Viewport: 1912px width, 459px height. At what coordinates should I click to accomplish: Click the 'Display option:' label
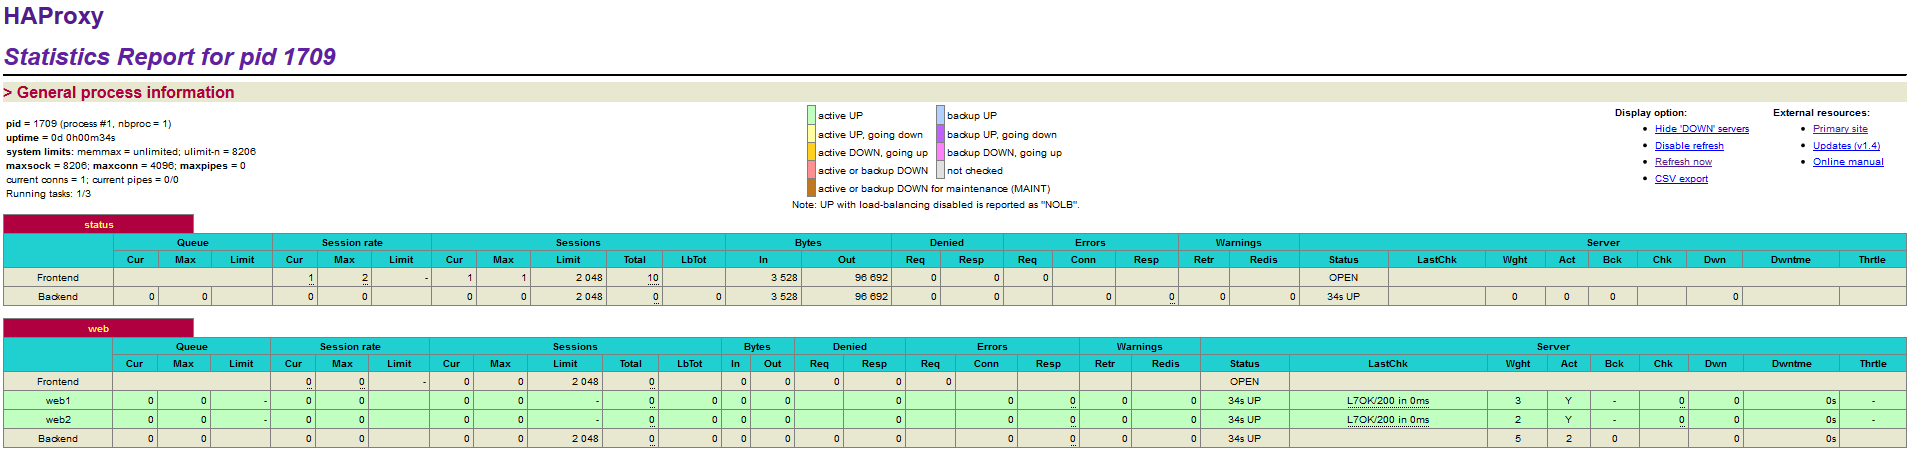[1650, 113]
